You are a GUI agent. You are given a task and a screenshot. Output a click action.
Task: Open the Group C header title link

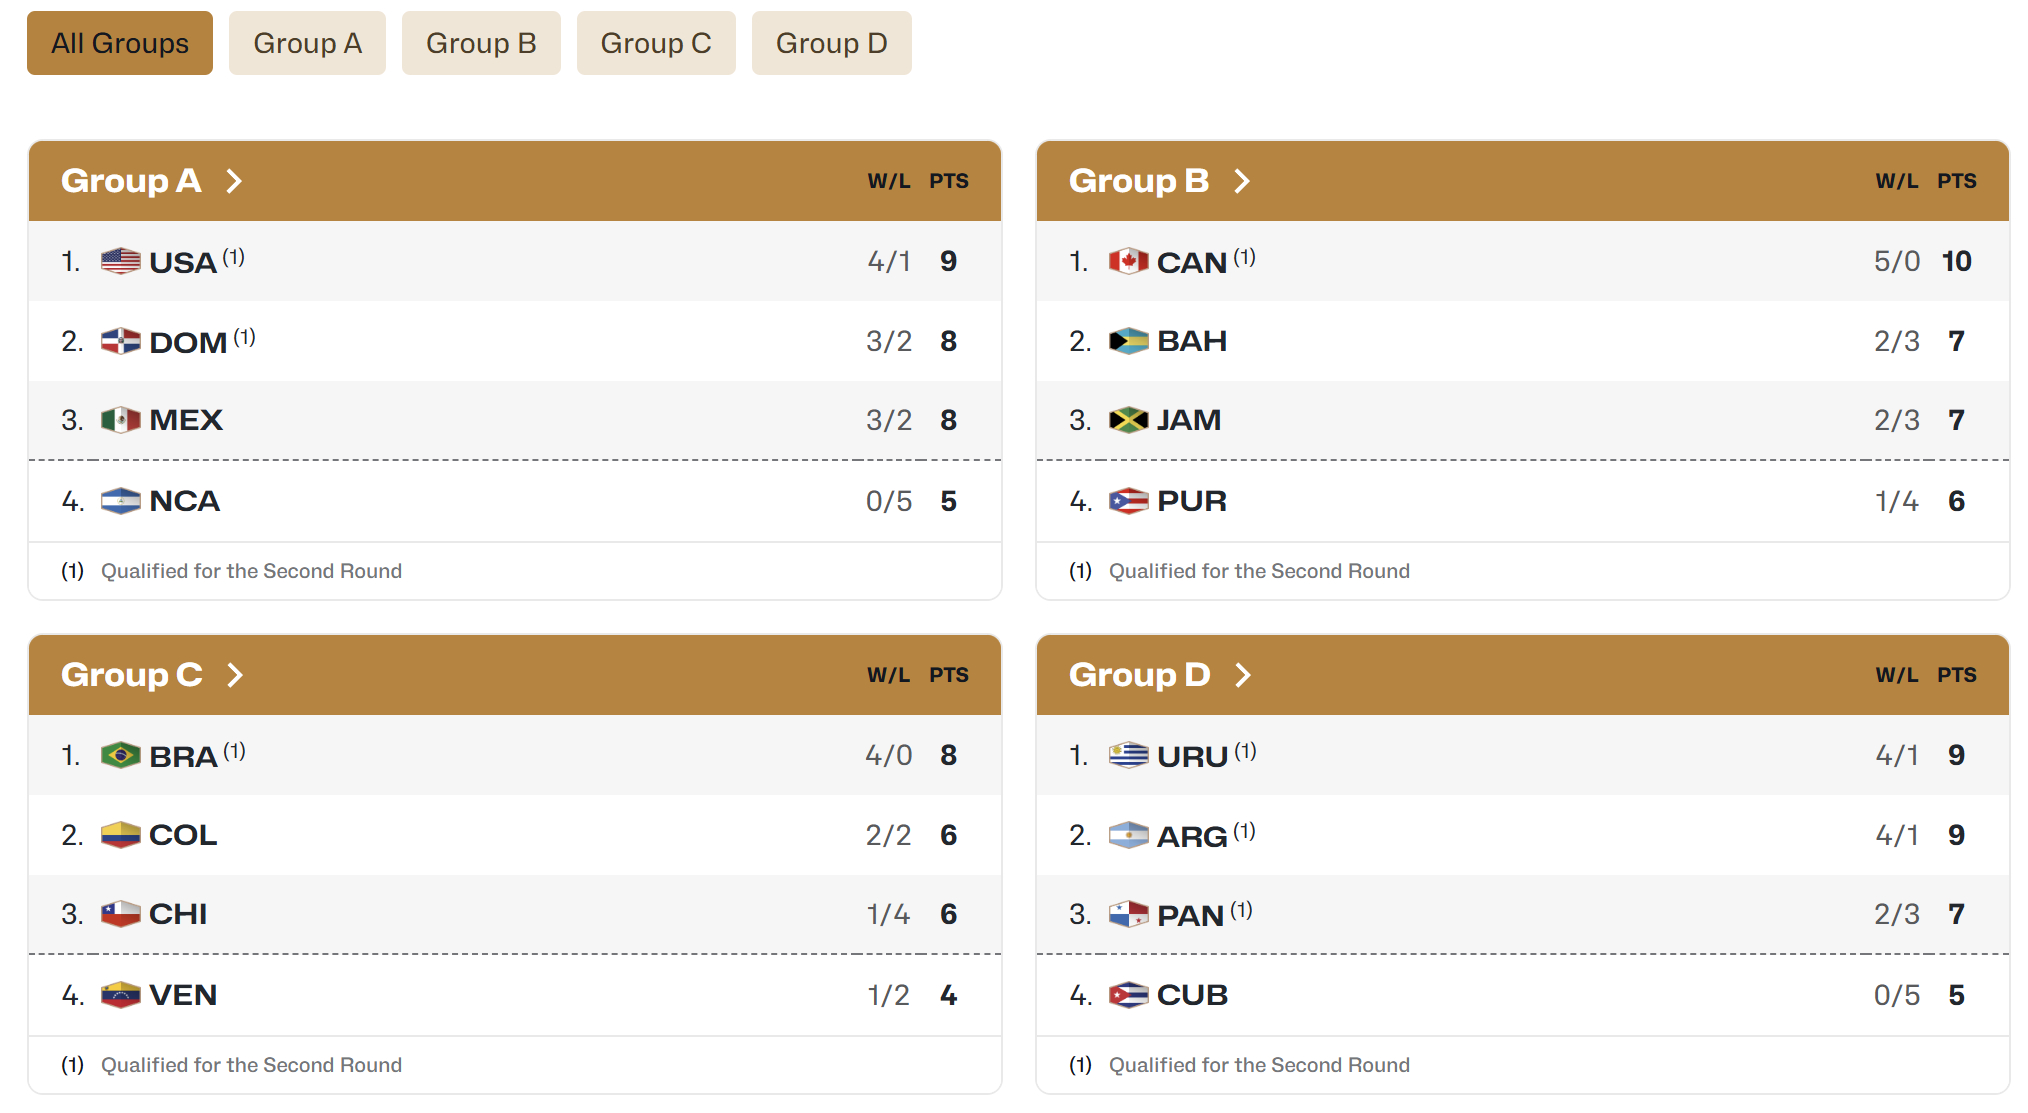coord(132,675)
